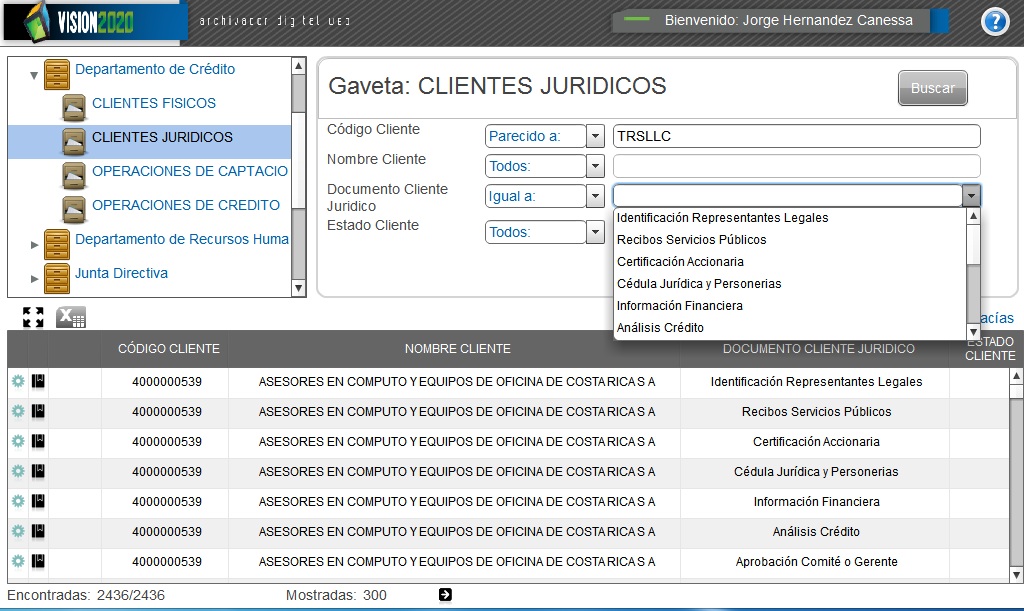Open Departamento de Crédito cabinet label
1024x611 pixels.
[155, 69]
